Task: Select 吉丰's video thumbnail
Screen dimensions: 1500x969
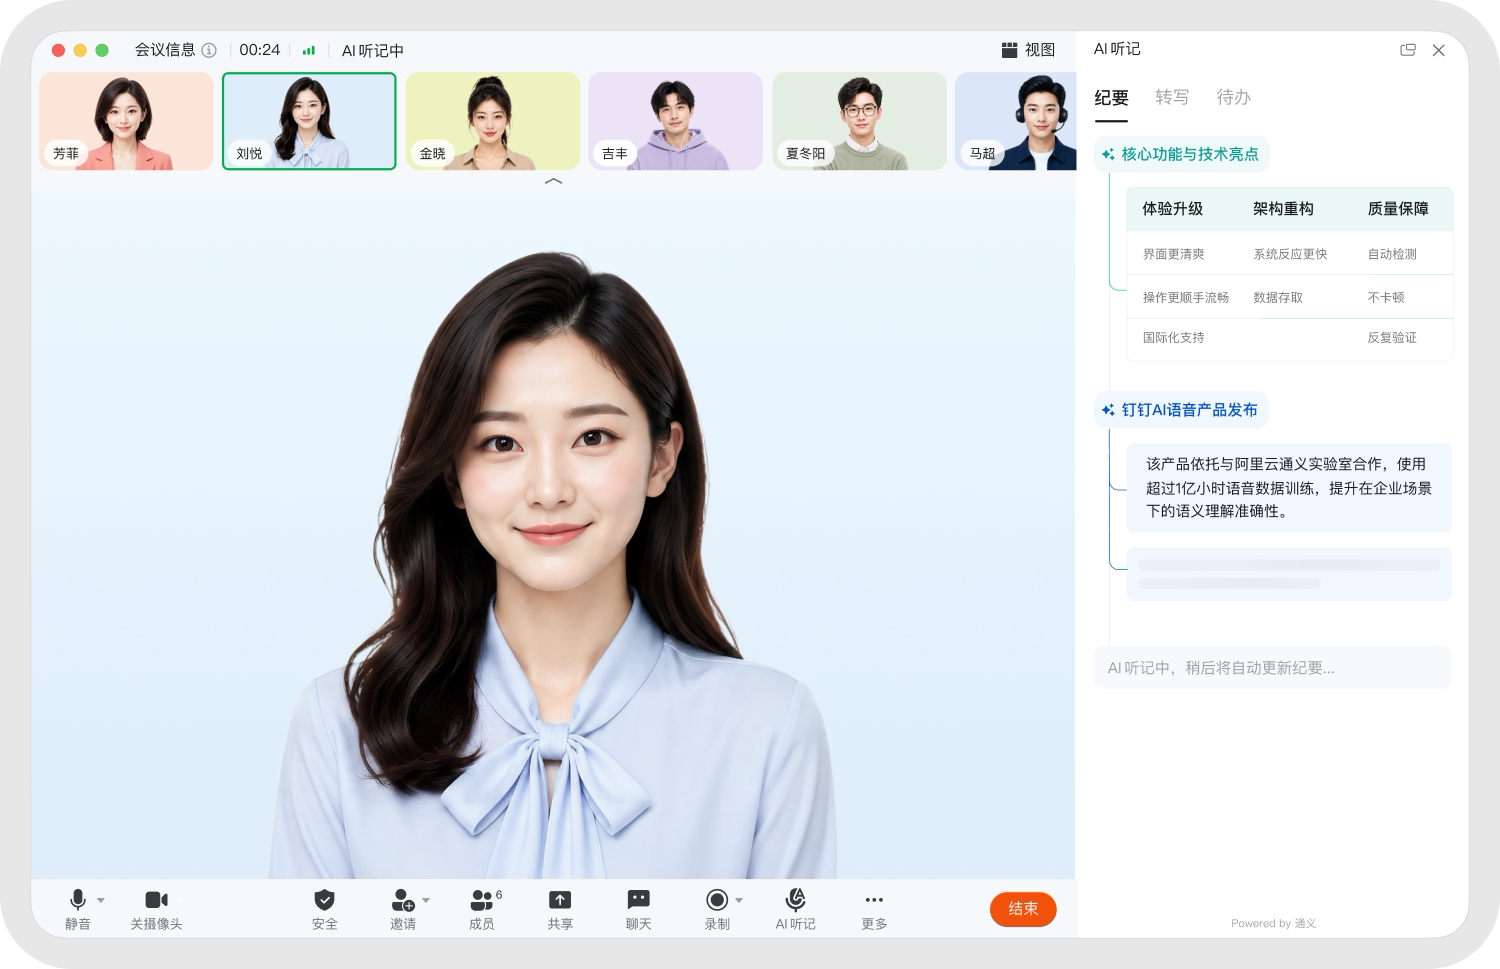Action: point(676,121)
